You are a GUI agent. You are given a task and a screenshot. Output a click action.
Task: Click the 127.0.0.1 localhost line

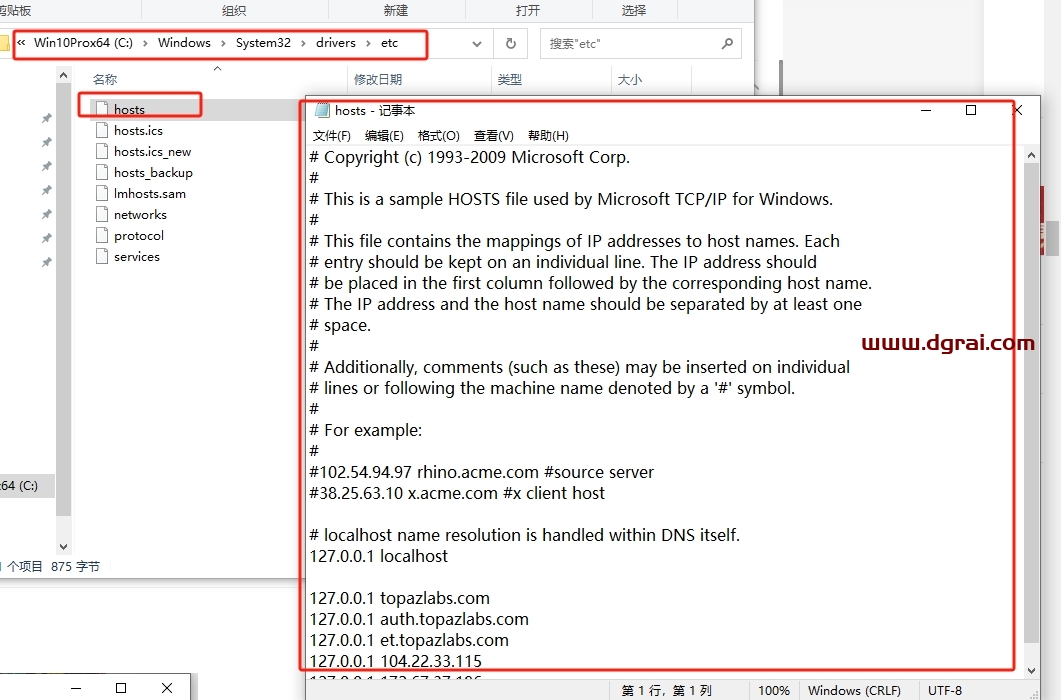(x=378, y=556)
